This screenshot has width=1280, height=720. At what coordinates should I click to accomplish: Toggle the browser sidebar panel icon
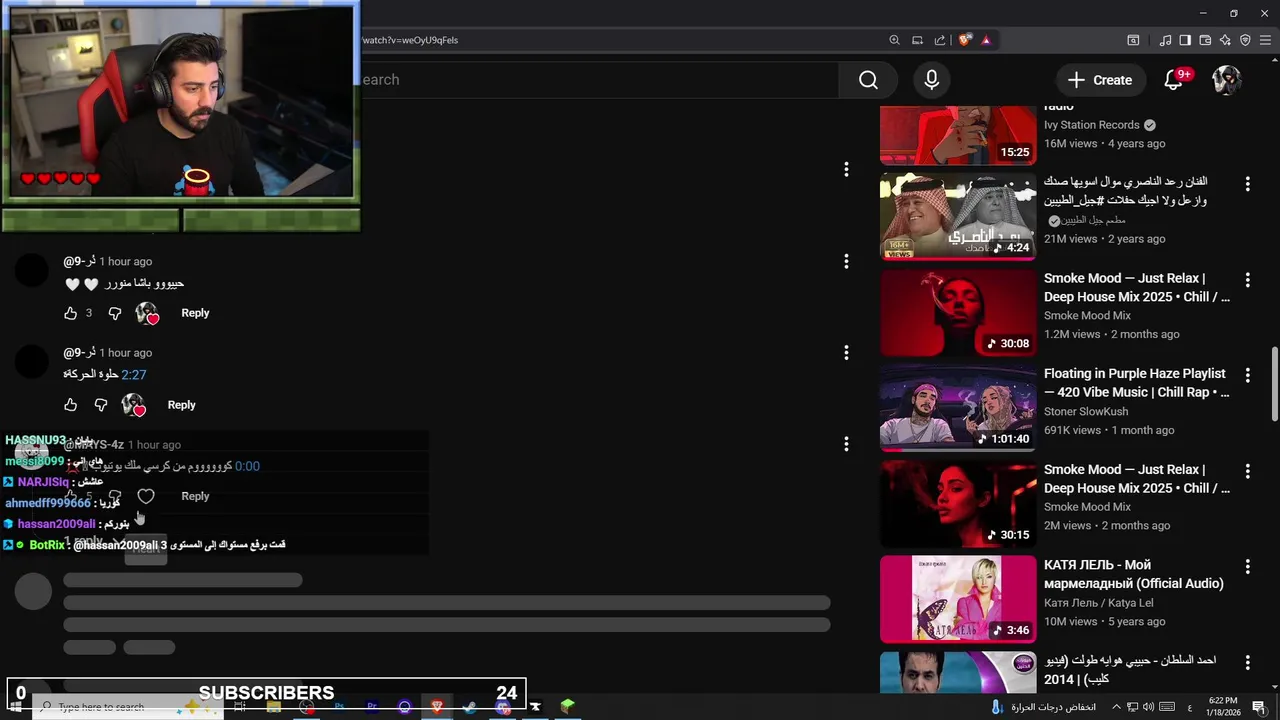click(x=1185, y=40)
